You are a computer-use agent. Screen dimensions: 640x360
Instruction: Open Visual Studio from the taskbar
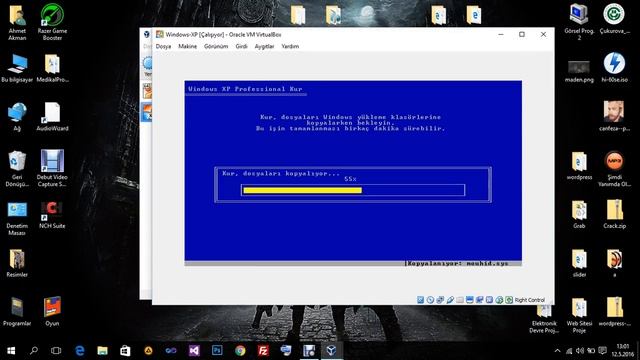click(194, 351)
